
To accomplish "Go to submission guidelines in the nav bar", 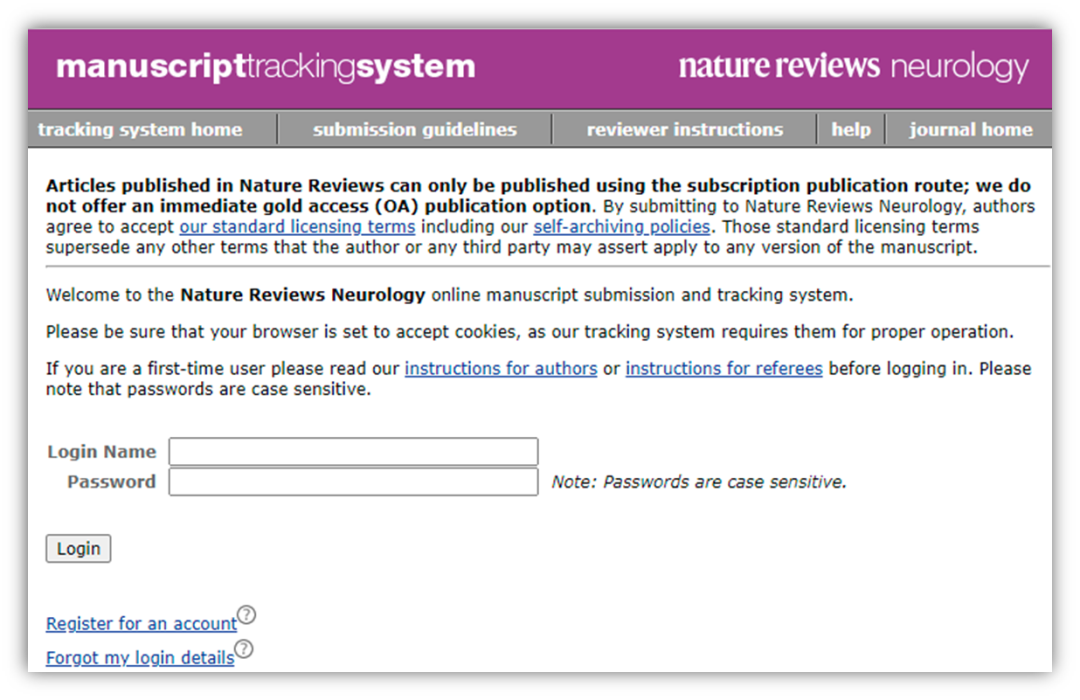I will [x=414, y=130].
